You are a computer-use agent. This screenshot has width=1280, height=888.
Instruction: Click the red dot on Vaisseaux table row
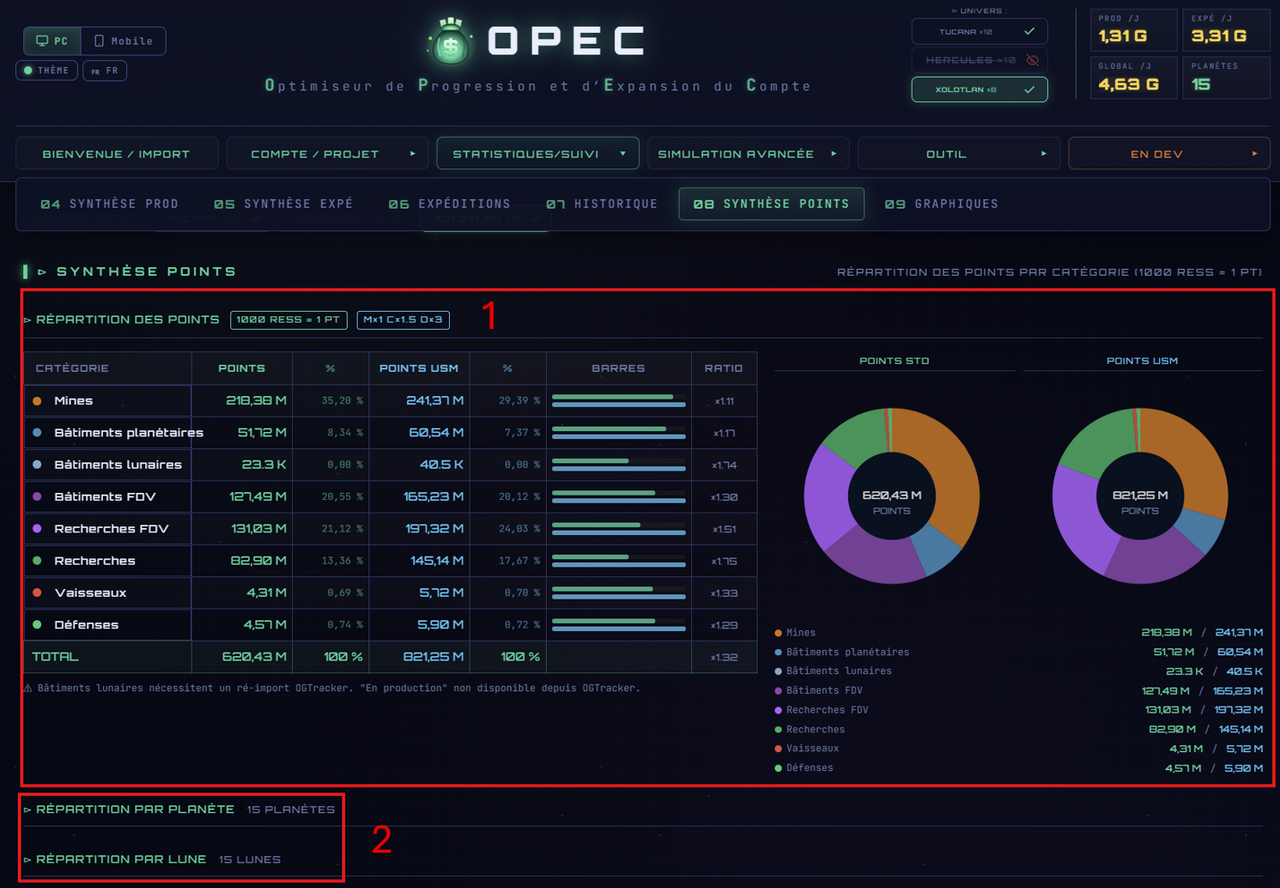(37, 593)
